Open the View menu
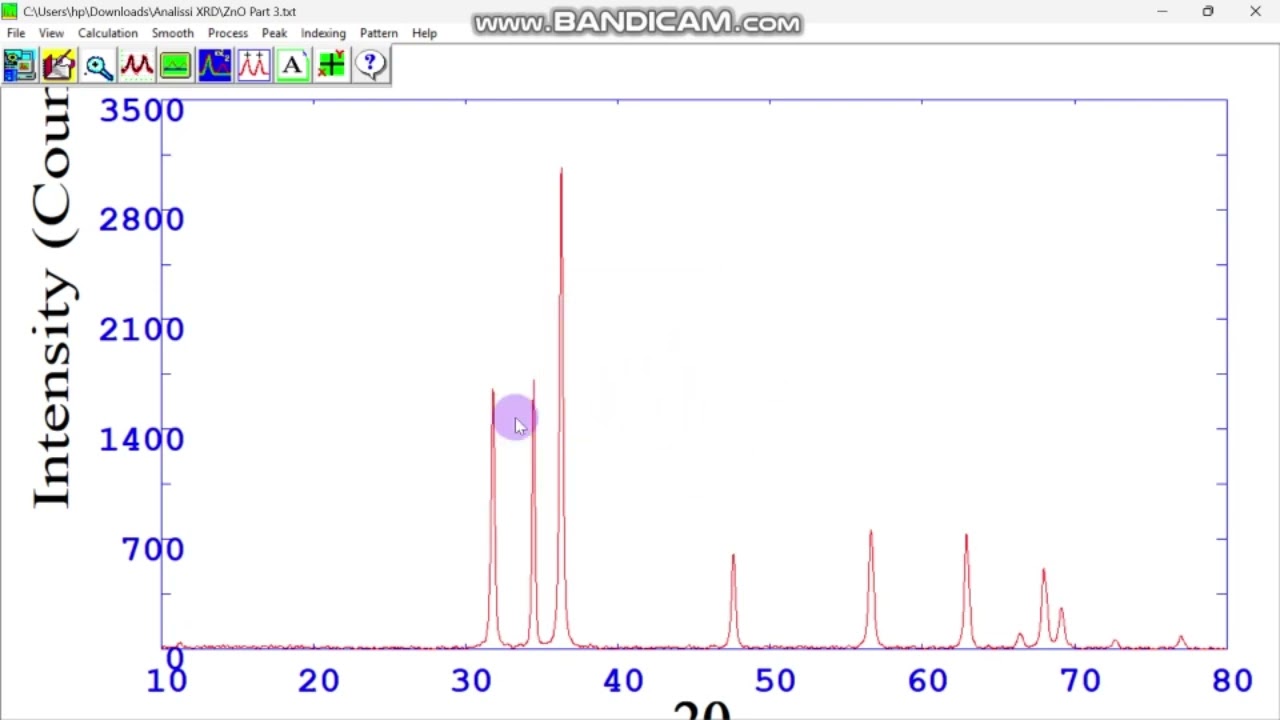 coord(51,33)
